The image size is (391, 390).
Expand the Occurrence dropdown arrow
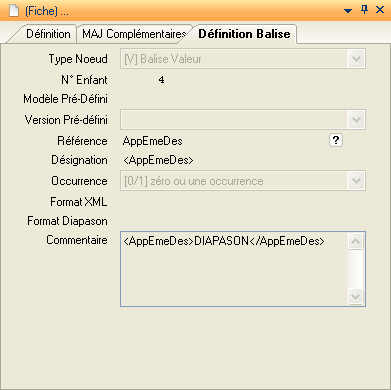[x=356, y=181]
